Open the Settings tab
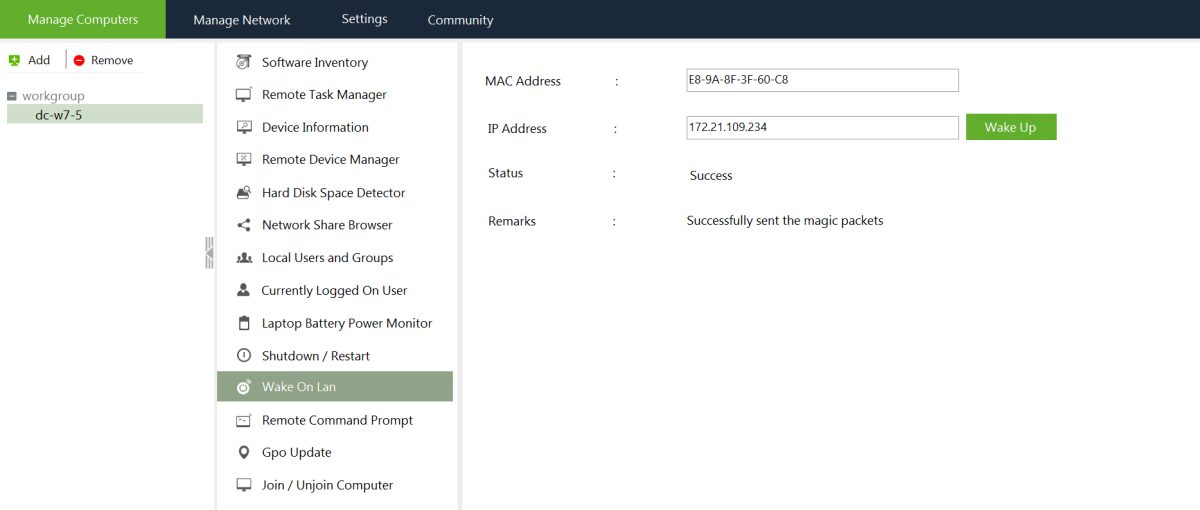 tap(364, 19)
